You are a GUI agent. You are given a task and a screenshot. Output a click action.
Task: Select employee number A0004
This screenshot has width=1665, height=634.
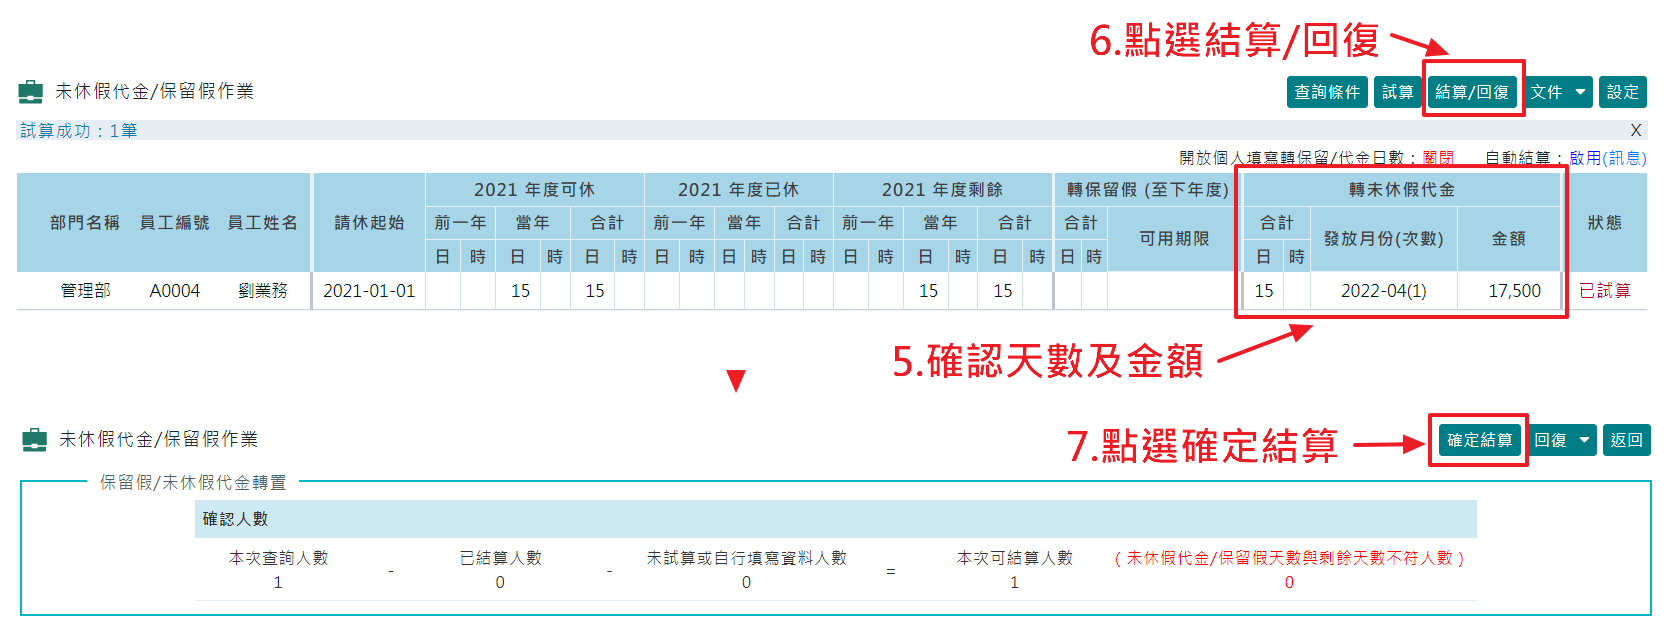coord(175,291)
